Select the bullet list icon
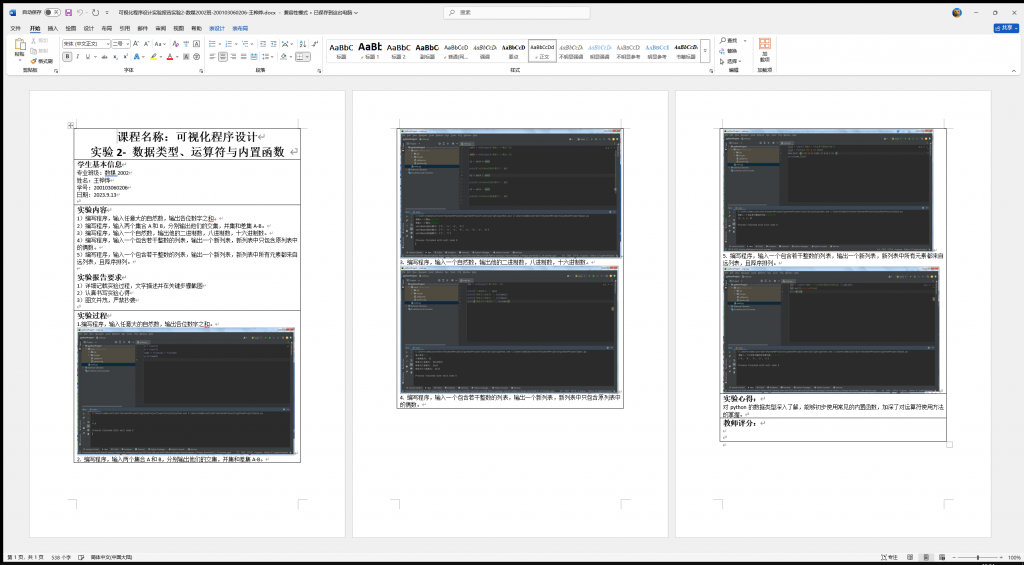The height and width of the screenshot is (565, 1024). [212, 45]
